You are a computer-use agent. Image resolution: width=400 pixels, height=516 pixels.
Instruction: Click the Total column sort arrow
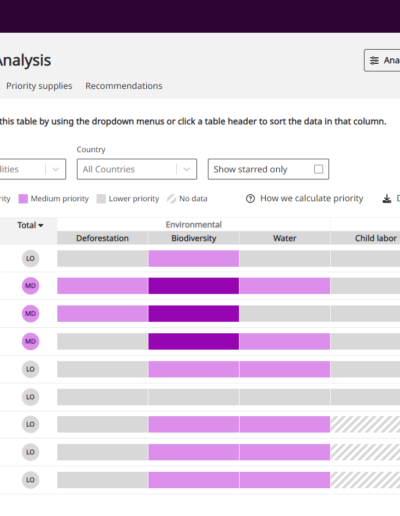(x=41, y=226)
